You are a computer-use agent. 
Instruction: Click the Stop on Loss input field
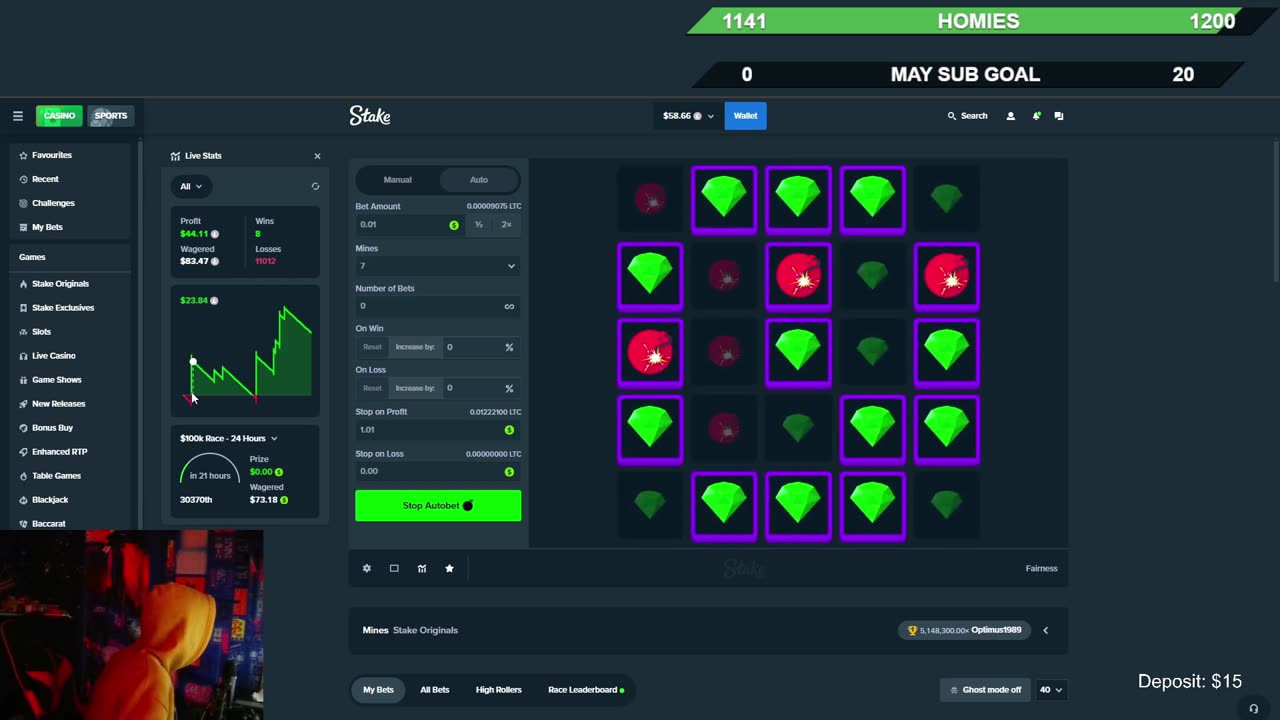pyautogui.click(x=428, y=471)
